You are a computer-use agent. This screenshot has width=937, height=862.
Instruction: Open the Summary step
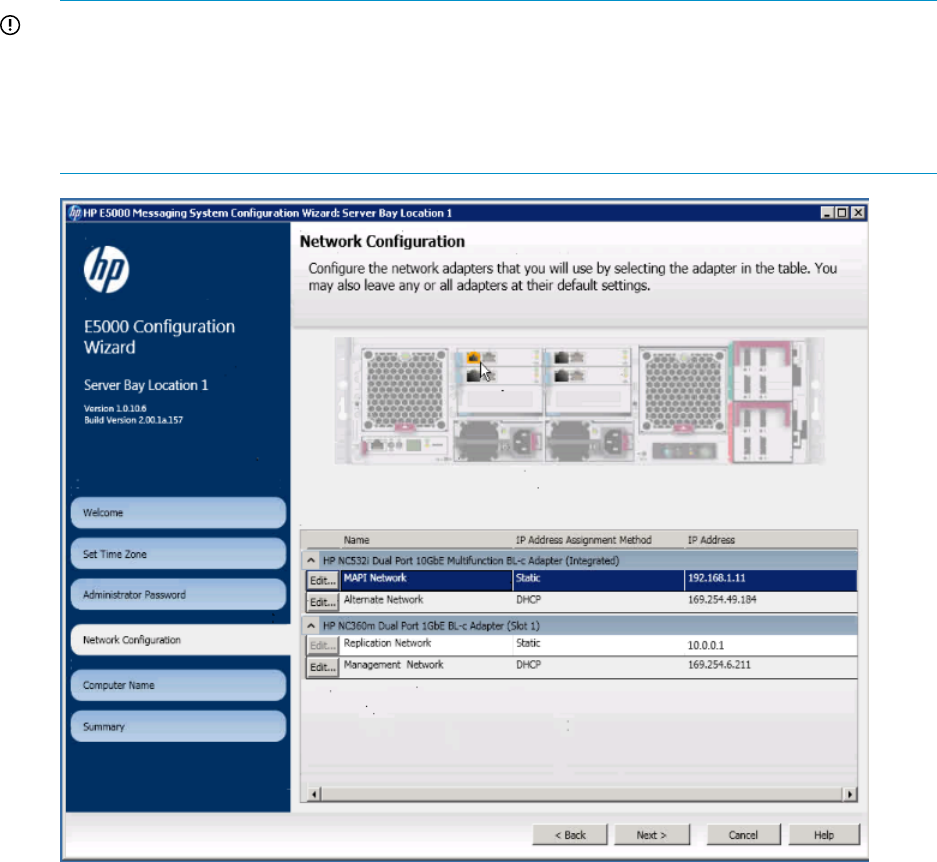pyautogui.click(x=178, y=726)
